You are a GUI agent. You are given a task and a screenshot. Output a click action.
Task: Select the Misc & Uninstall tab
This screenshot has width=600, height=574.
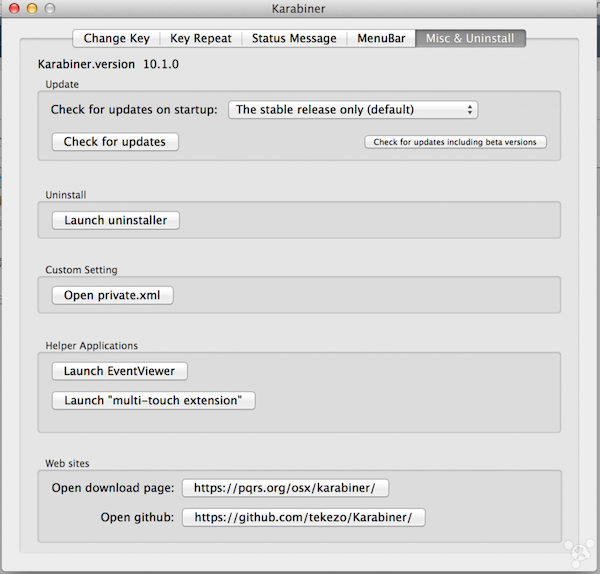click(x=470, y=38)
